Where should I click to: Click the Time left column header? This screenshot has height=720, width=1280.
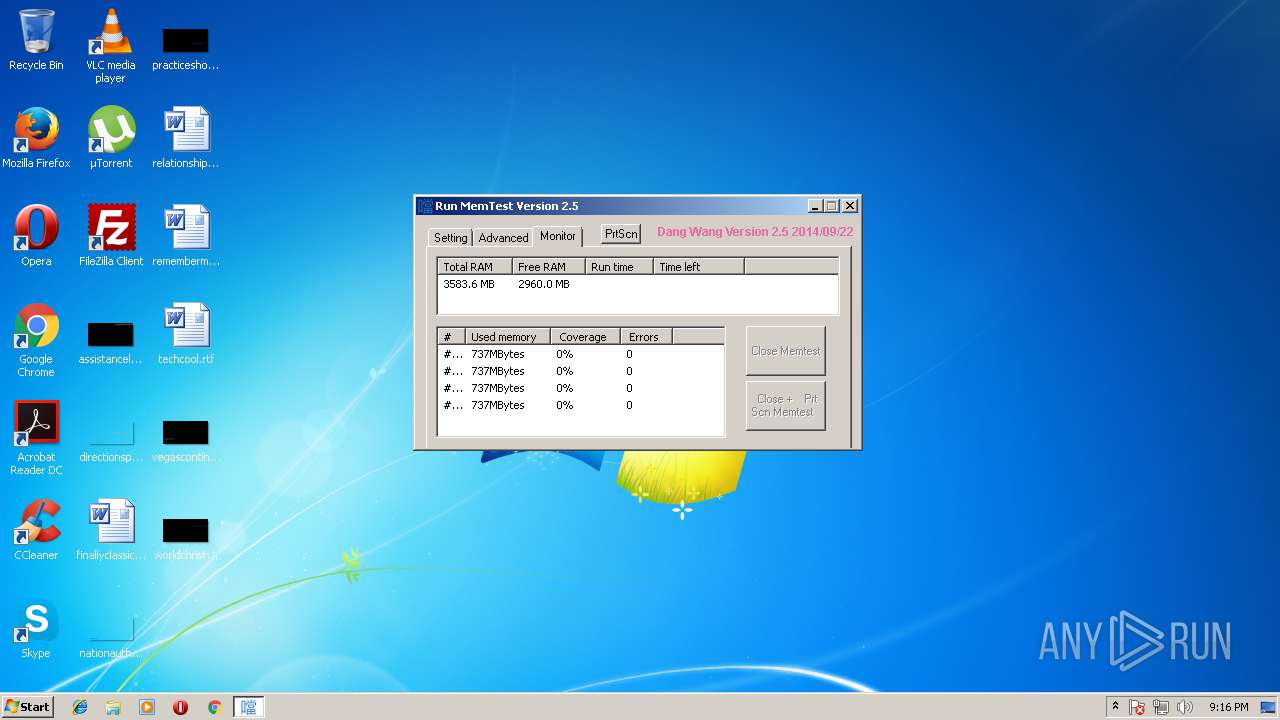(x=699, y=267)
